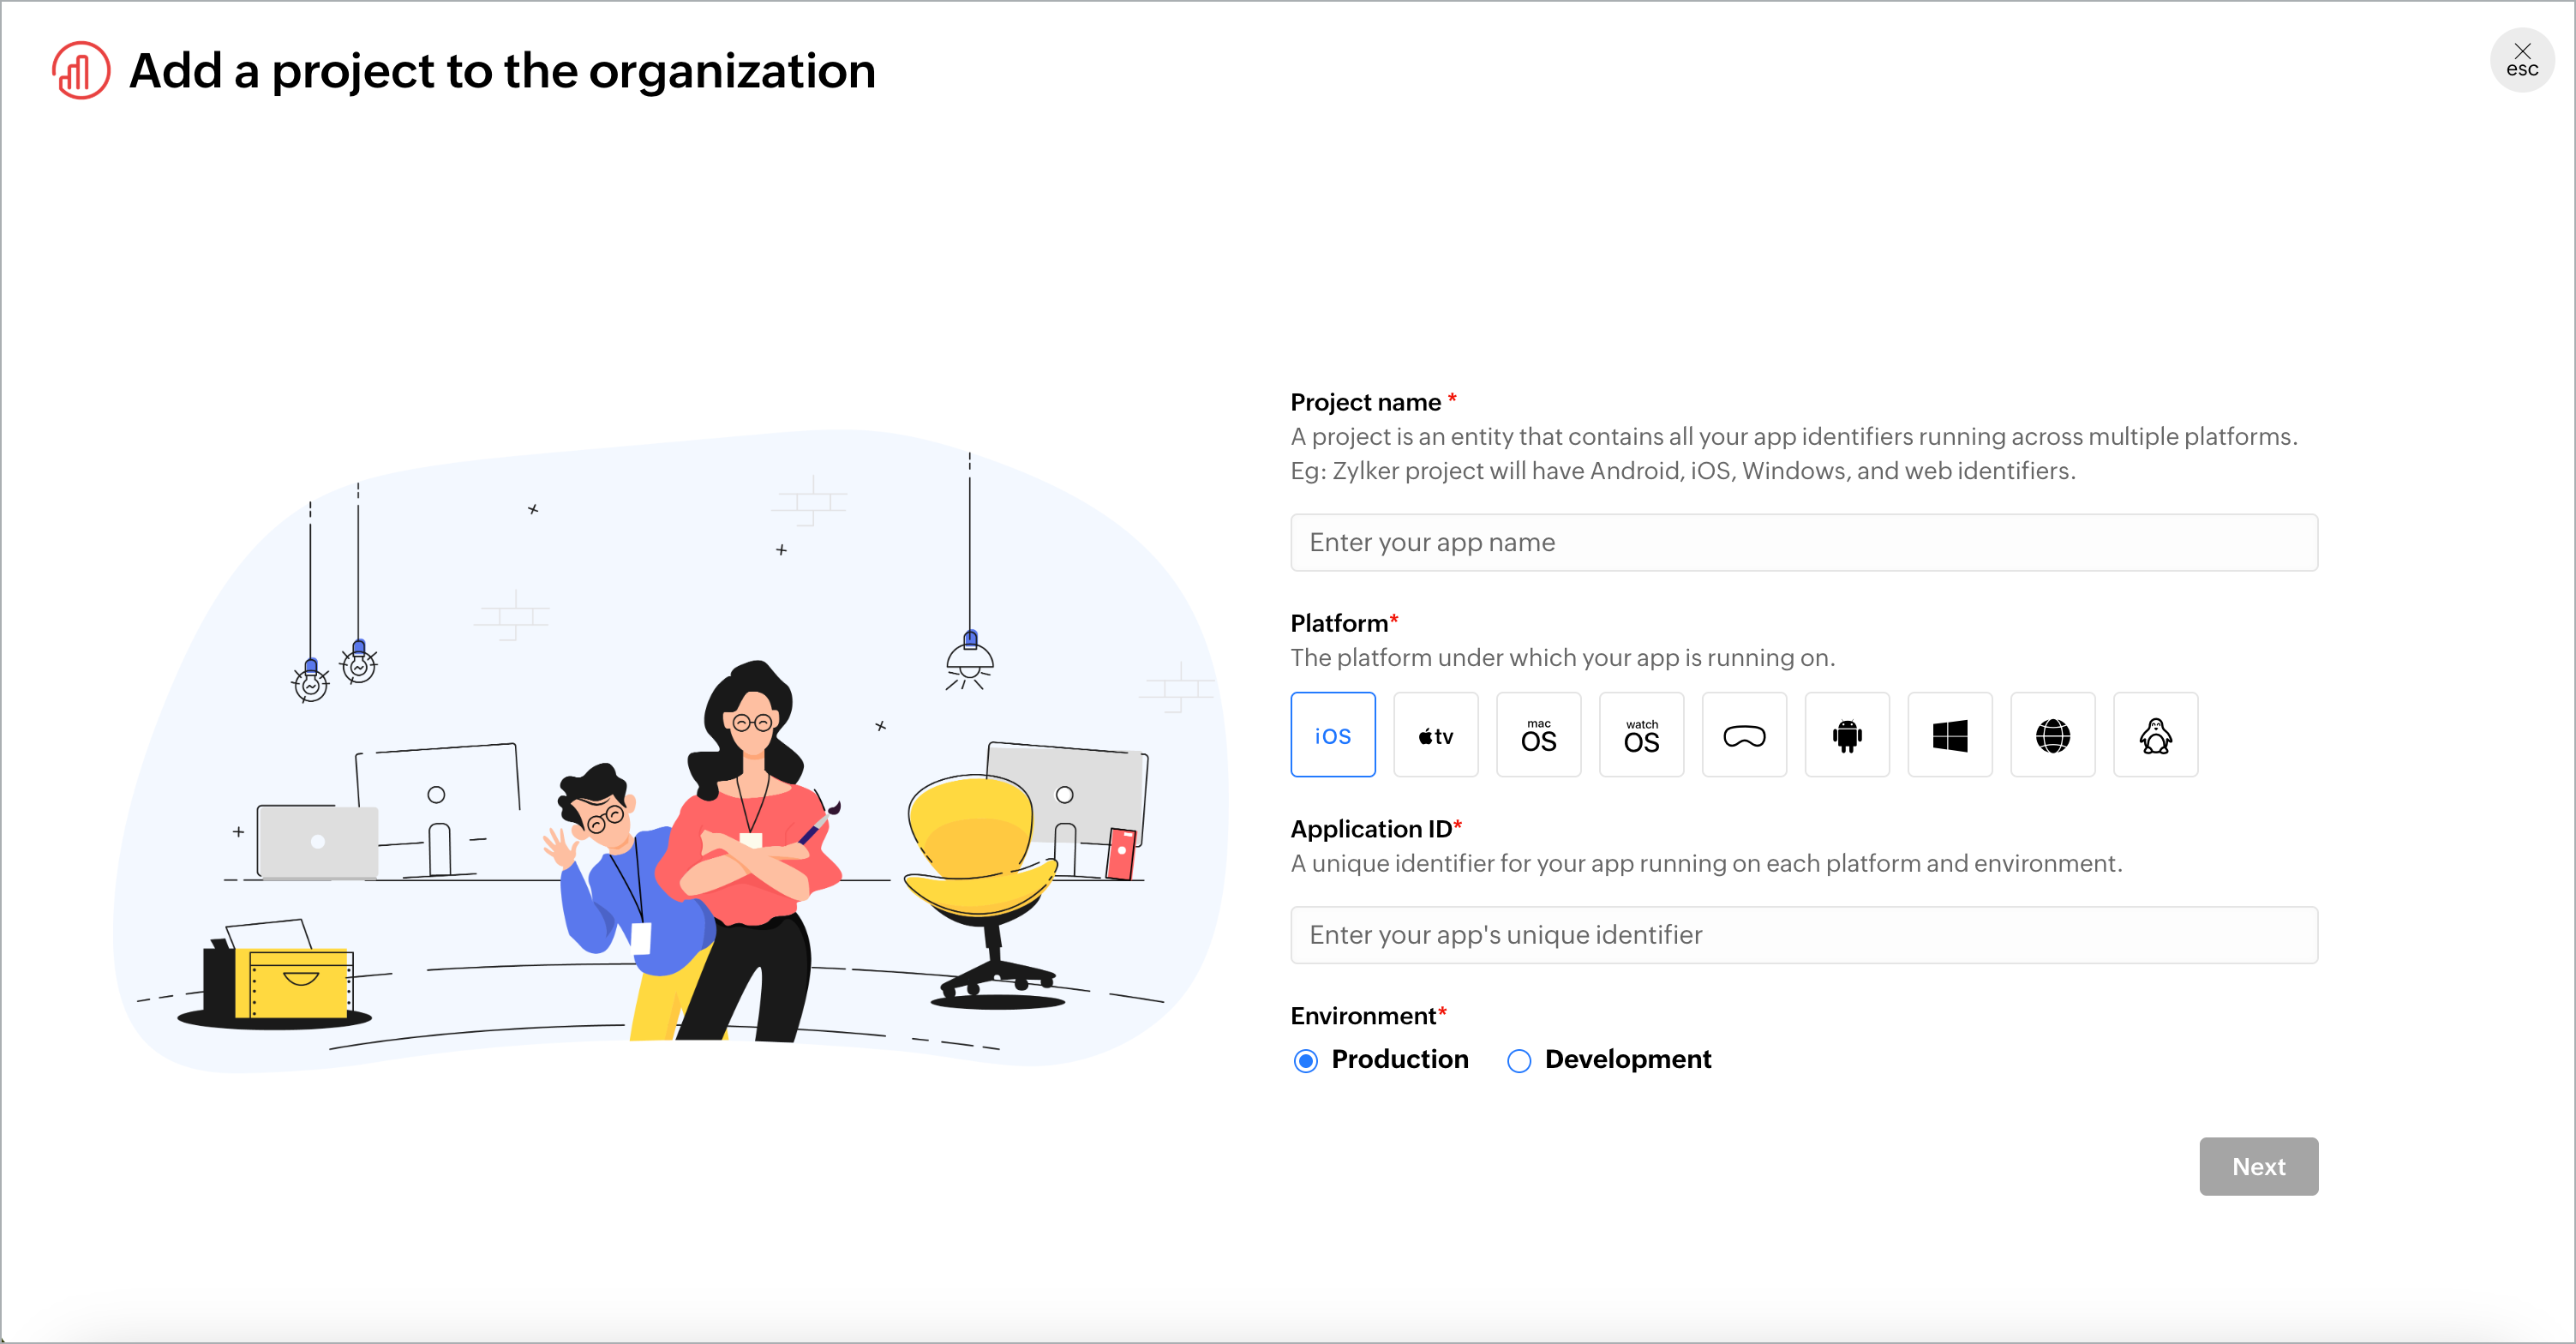
Task: Click the red analytics logo icon
Action: (x=80, y=70)
